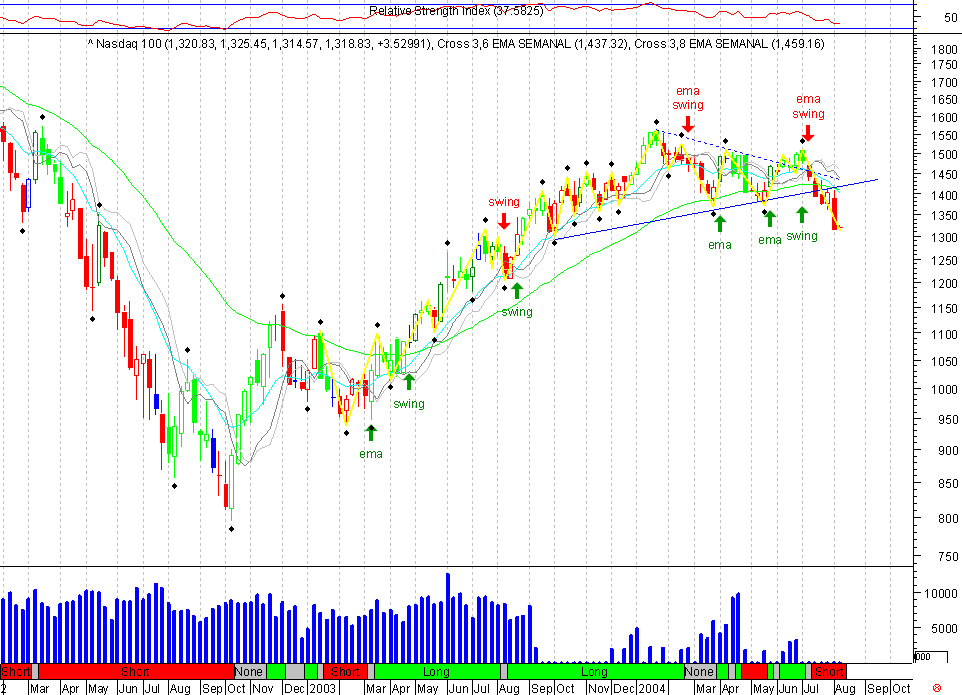Click the green 'swing' up arrow near Apr 2003
The height and width of the screenshot is (695, 962).
(x=408, y=381)
